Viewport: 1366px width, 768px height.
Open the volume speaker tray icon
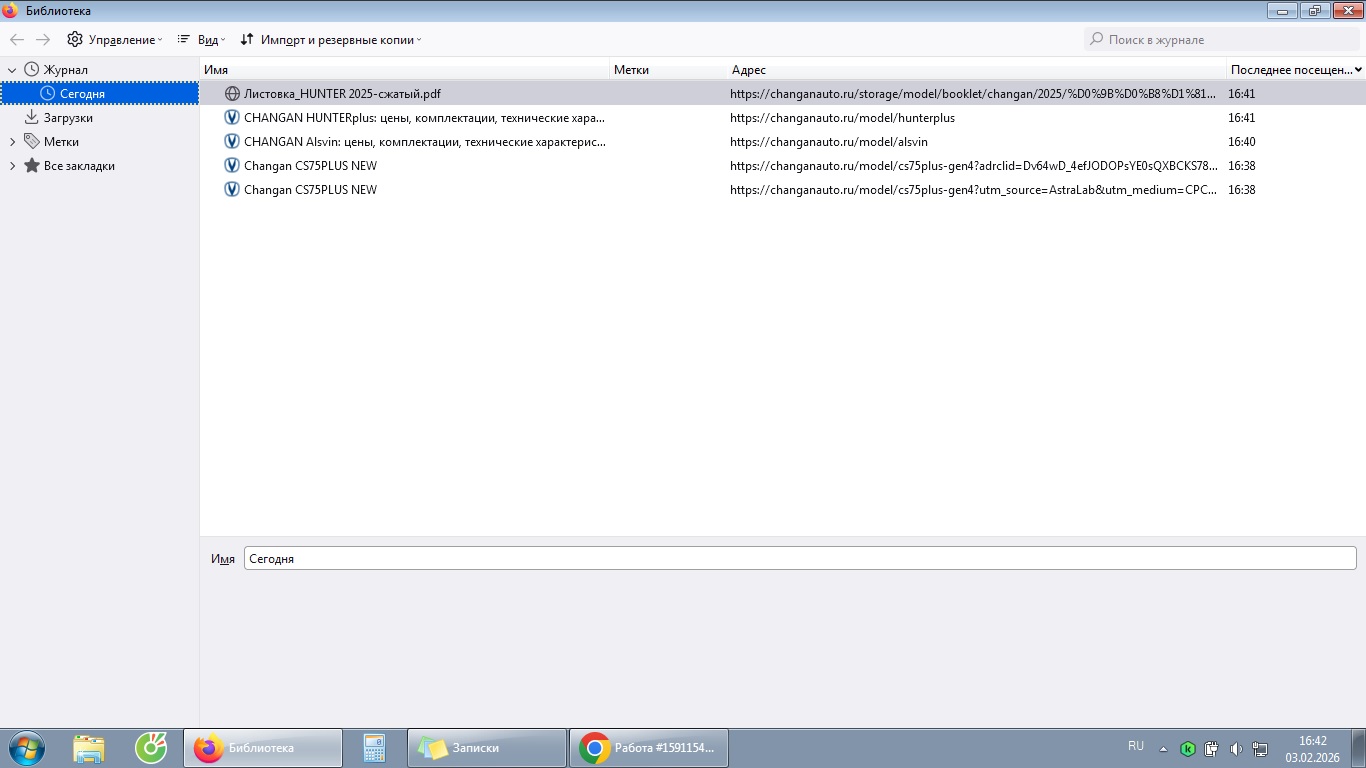1236,749
